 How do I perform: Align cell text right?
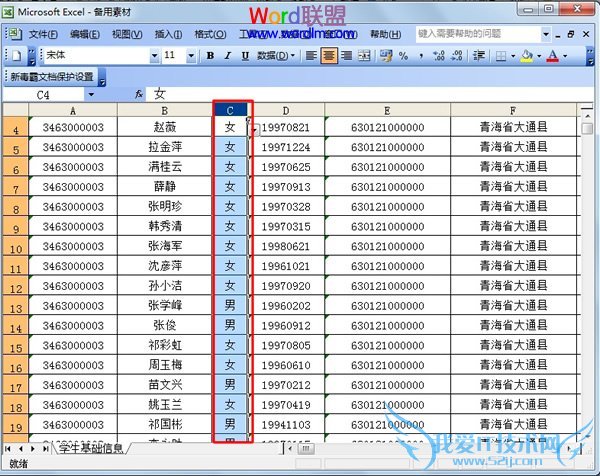point(346,56)
